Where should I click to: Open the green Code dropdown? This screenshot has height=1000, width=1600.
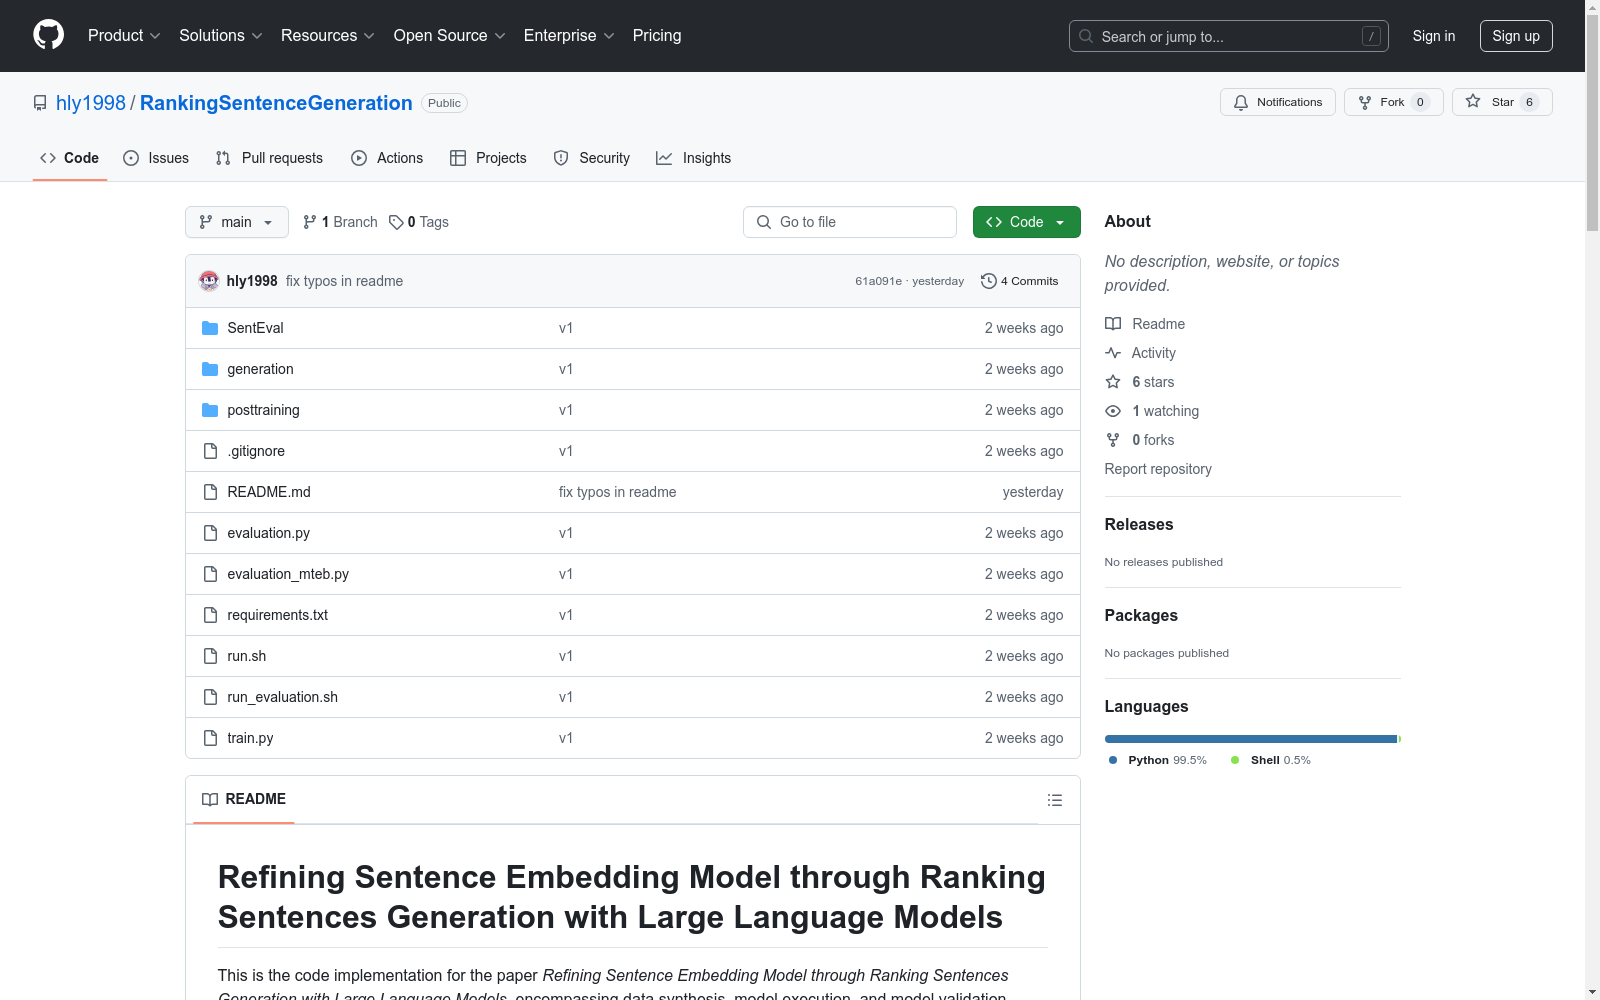[x=1026, y=222]
